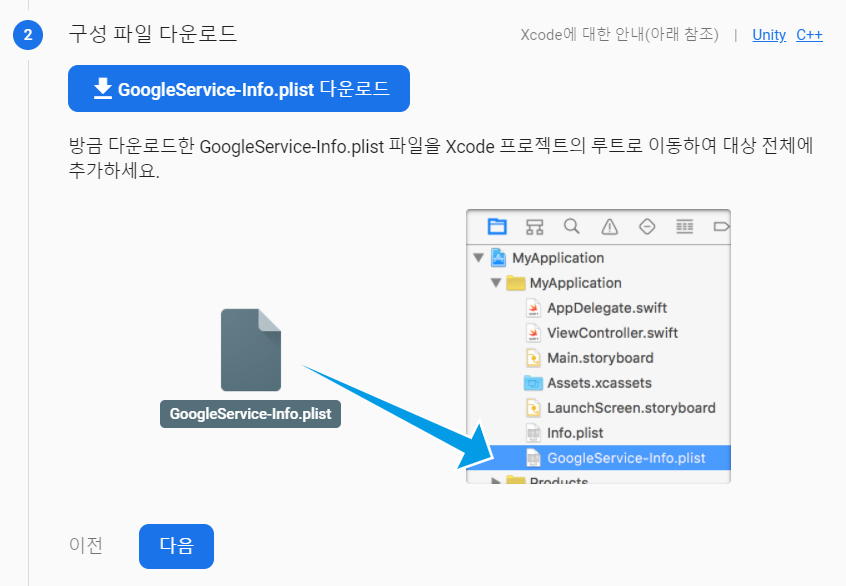846x586 pixels.
Task: Click the GoogleService-Info.plist download button
Action: coord(238,88)
